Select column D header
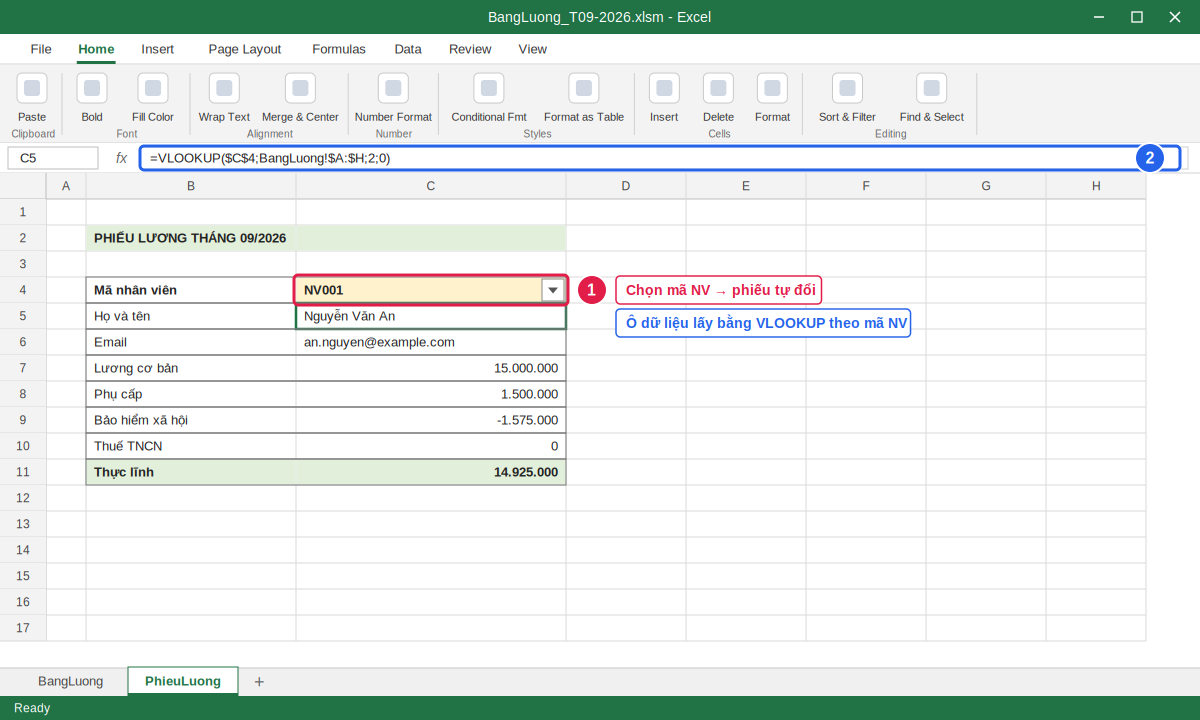This screenshot has height=720, width=1200. 626,186
